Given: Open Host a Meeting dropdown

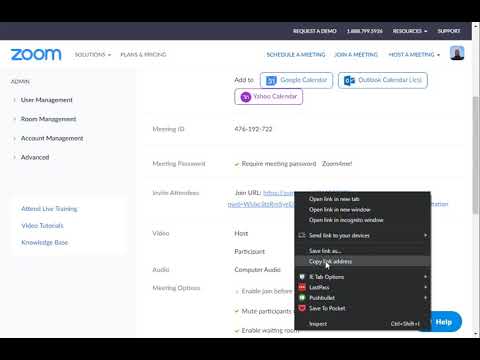Looking at the screenshot, I should pyautogui.click(x=414, y=54).
